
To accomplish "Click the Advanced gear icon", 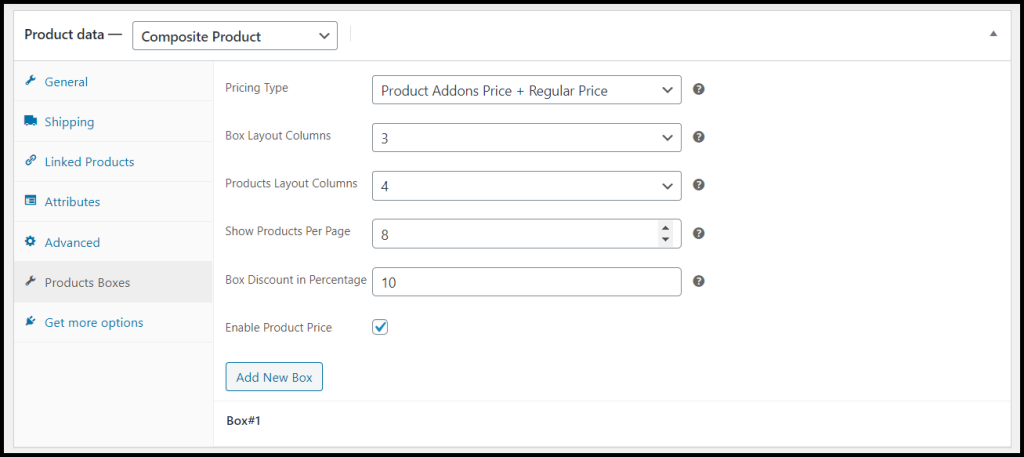I will point(30,242).
